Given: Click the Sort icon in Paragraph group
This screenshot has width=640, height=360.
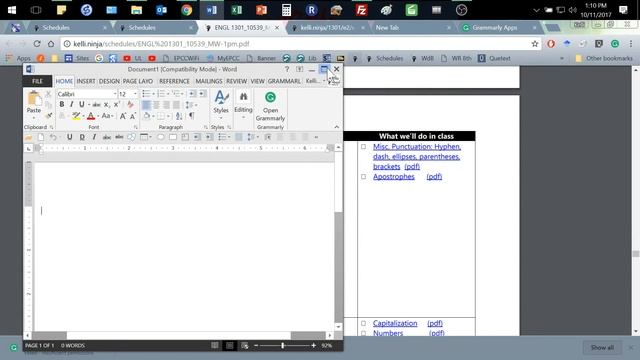Looking at the screenshot, I should [179, 116].
